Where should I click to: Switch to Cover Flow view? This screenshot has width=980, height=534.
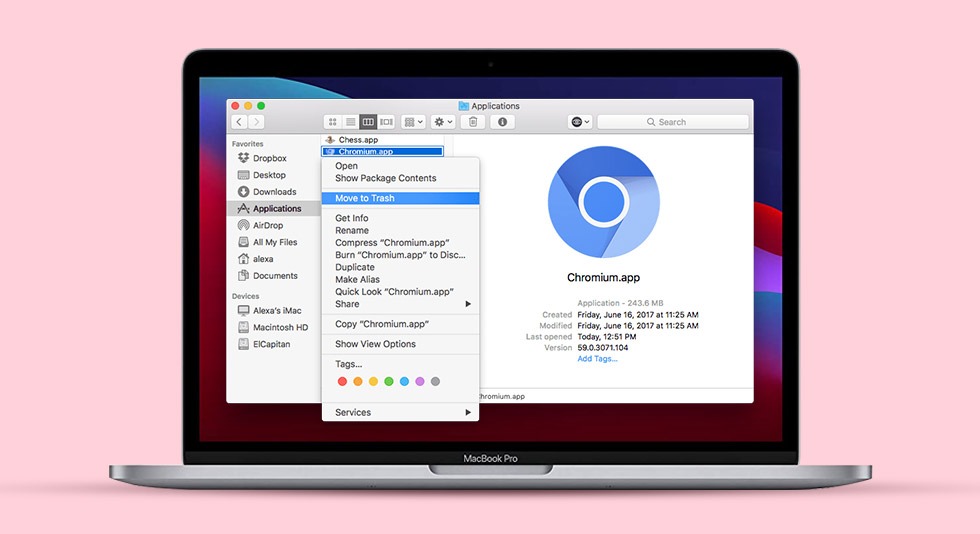point(386,122)
